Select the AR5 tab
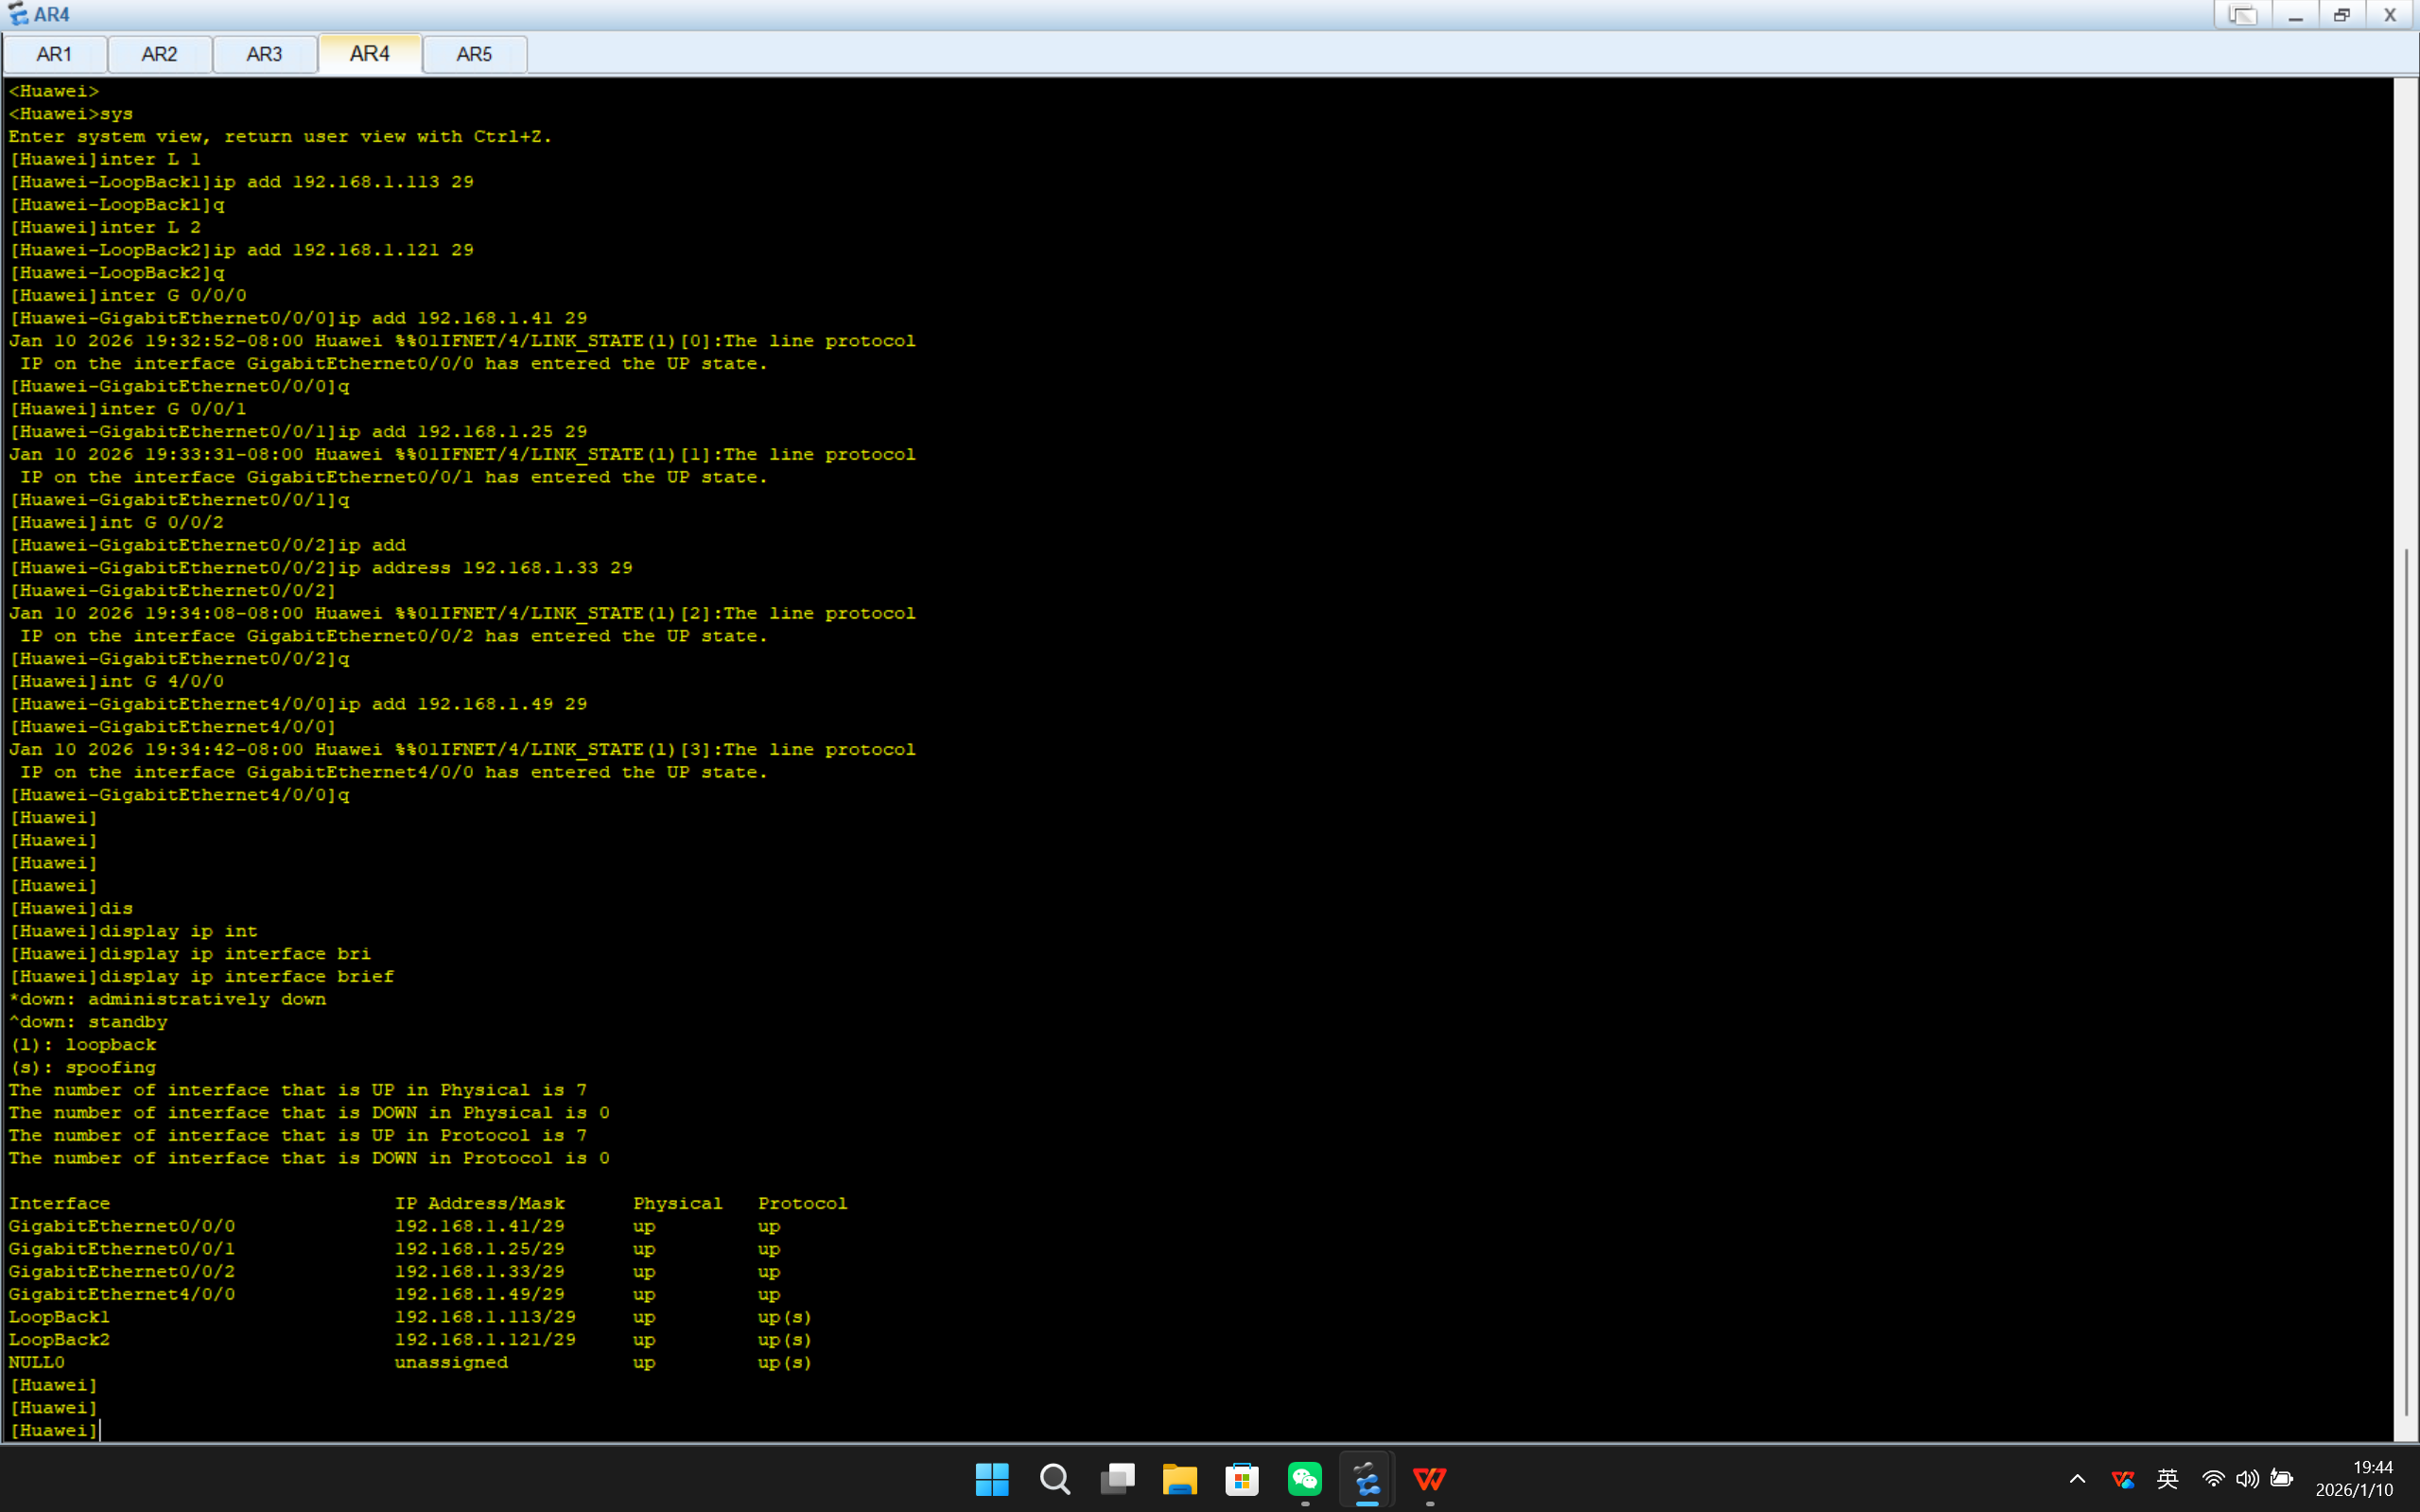 (x=474, y=54)
